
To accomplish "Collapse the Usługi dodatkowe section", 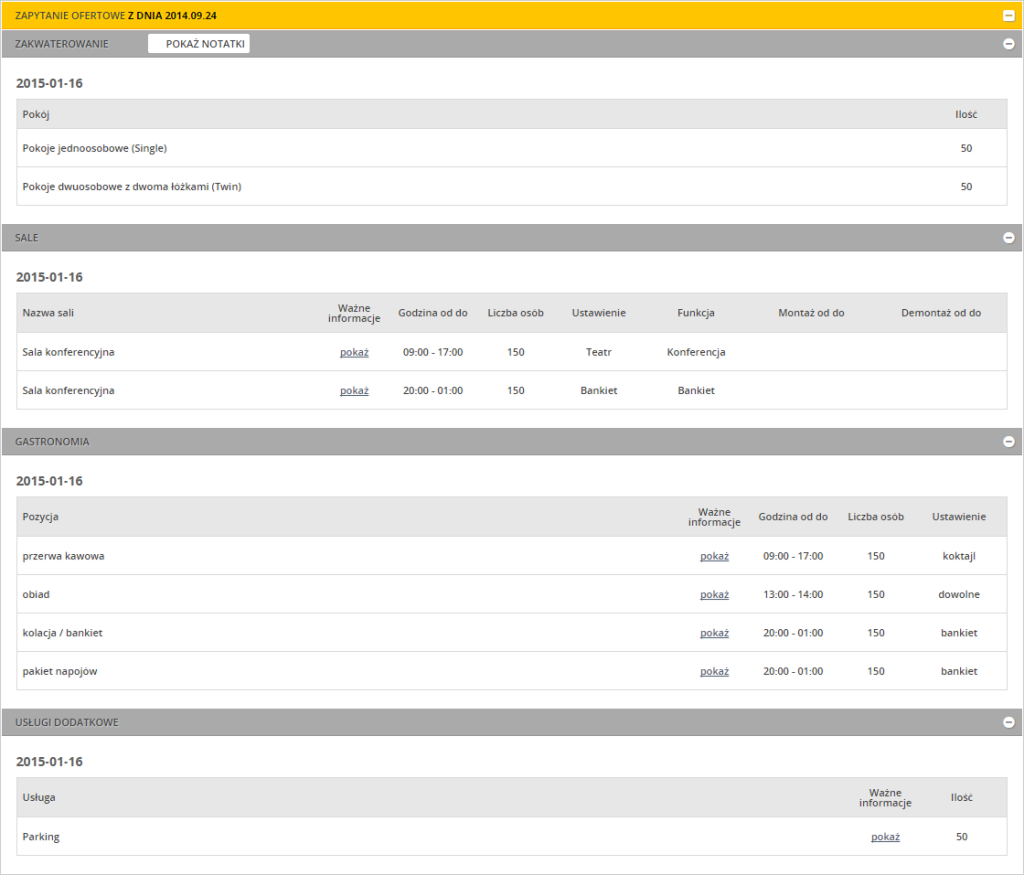I will pos(1008,722).
